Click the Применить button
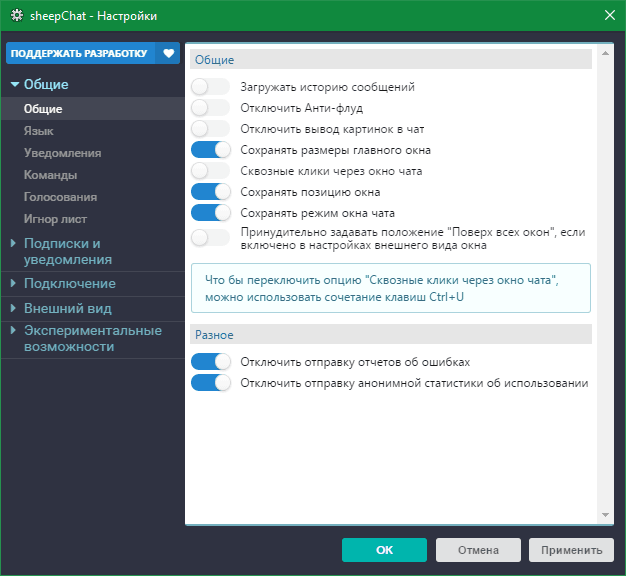 pyautogui.click(x=571, y=550)
